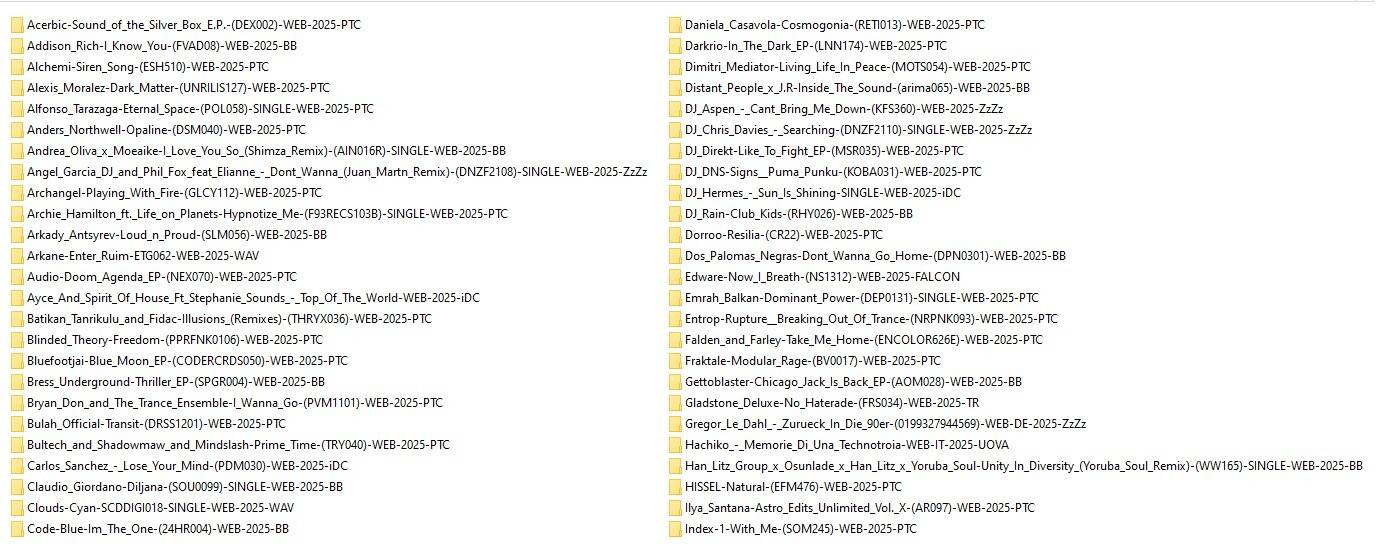The image size is (1382, 554).
Task: Select Bryan_Don_and_The_Trance_Ensemble-I_Wanna_Go name
Action: (235, 403)
